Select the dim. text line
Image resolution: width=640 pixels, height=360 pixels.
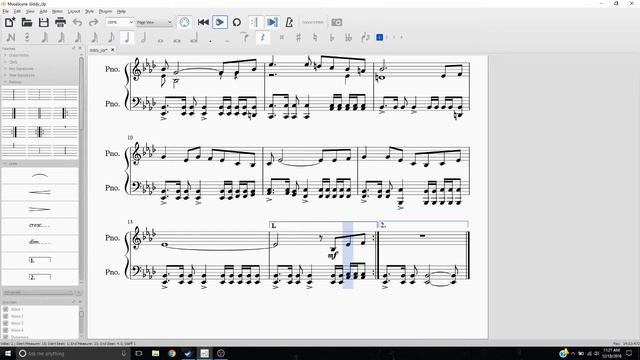tap(40, 242)
